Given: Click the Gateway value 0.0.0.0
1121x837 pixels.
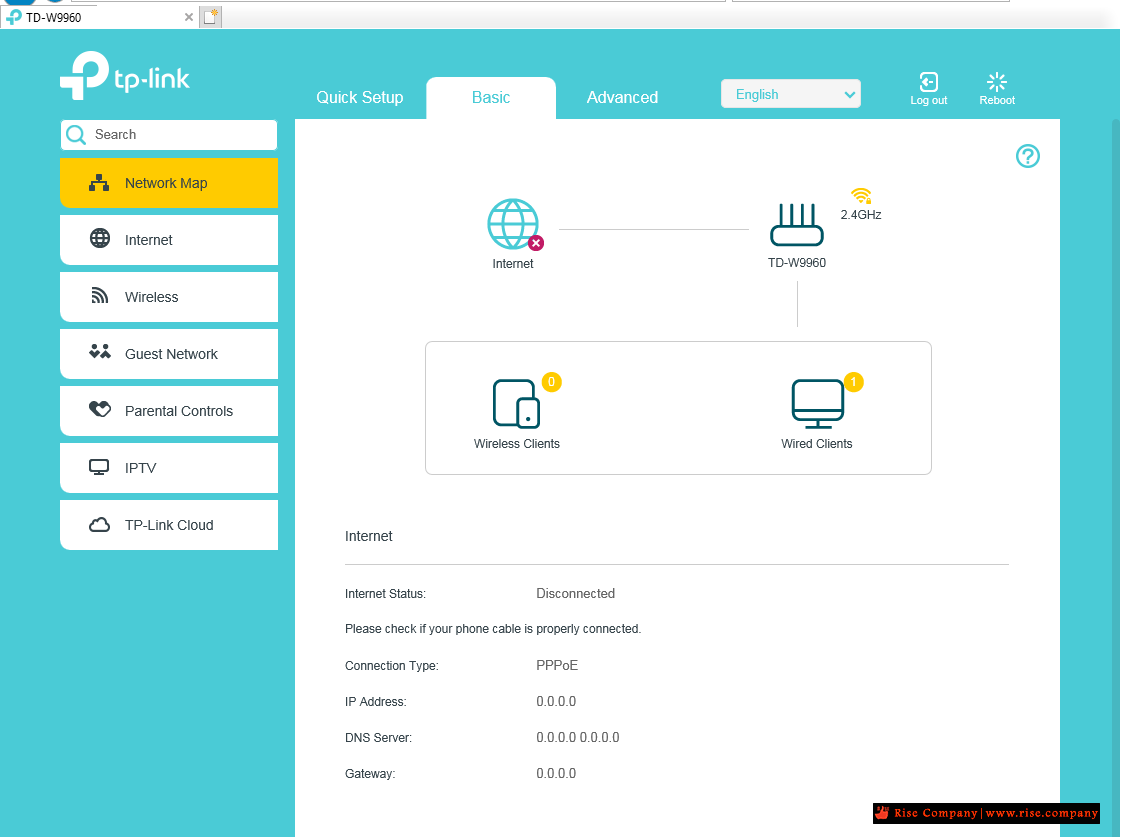Looking at the screenshot, I should (x=556, y=773).
